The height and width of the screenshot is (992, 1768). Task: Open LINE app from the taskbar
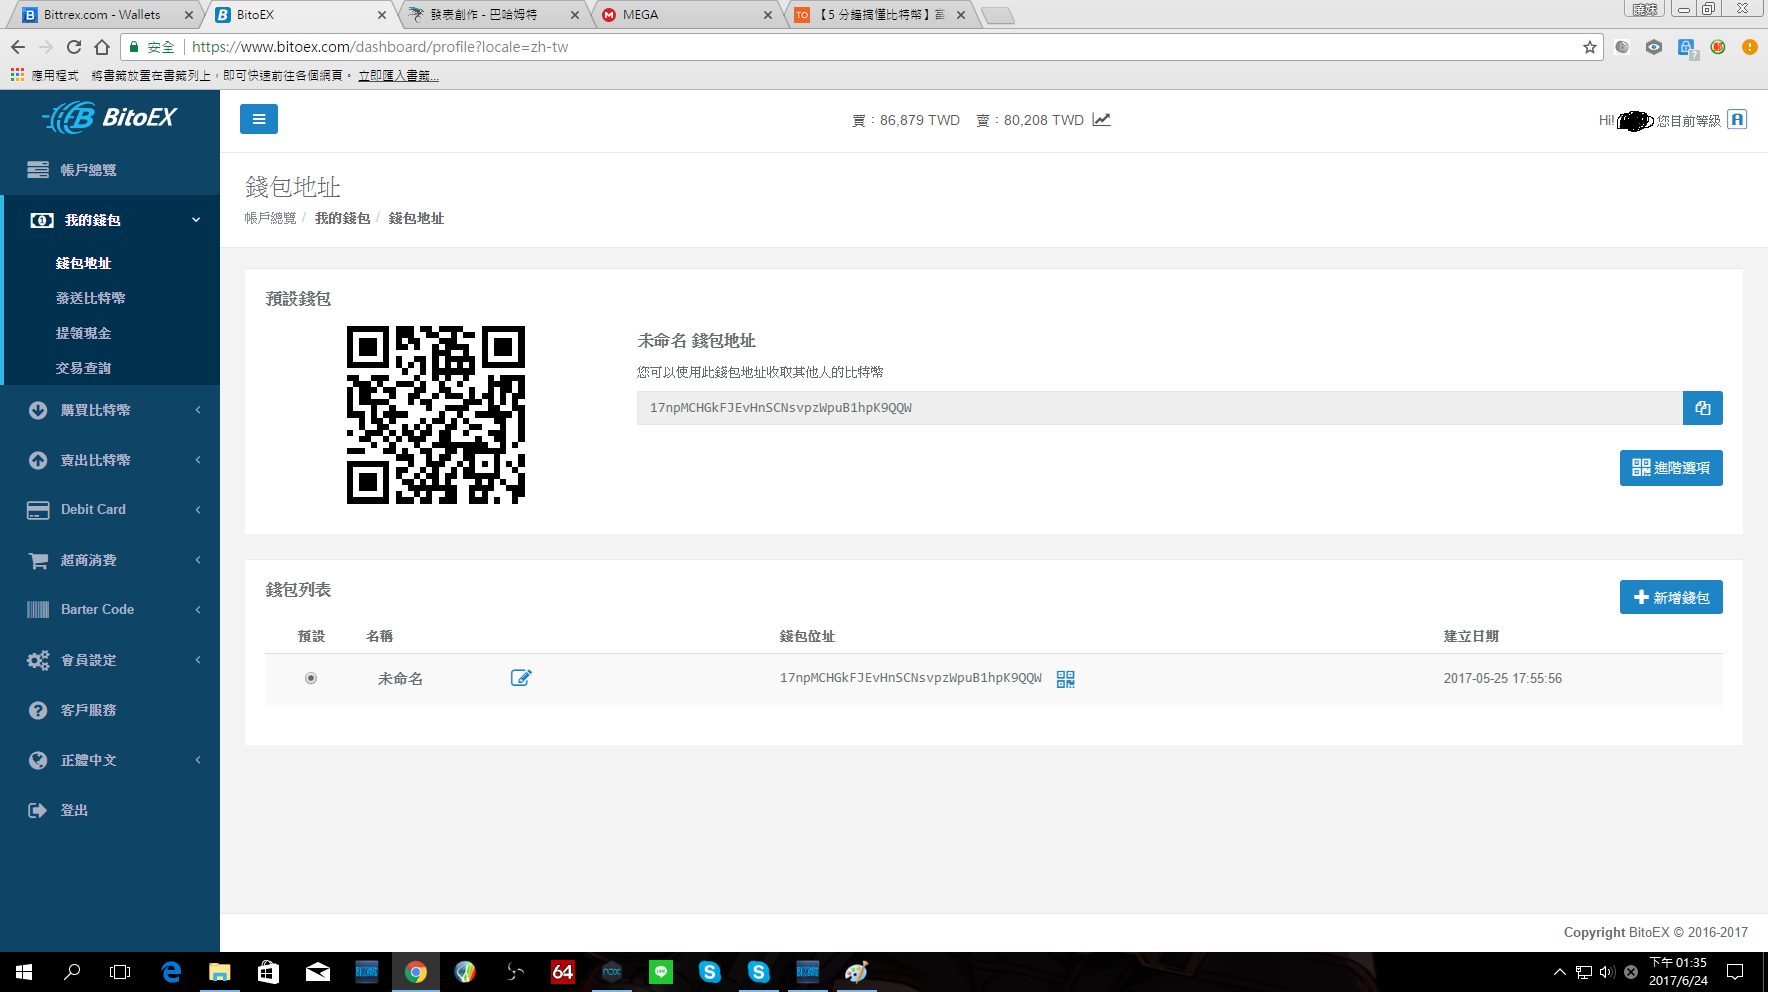click(x=660, y=971)
